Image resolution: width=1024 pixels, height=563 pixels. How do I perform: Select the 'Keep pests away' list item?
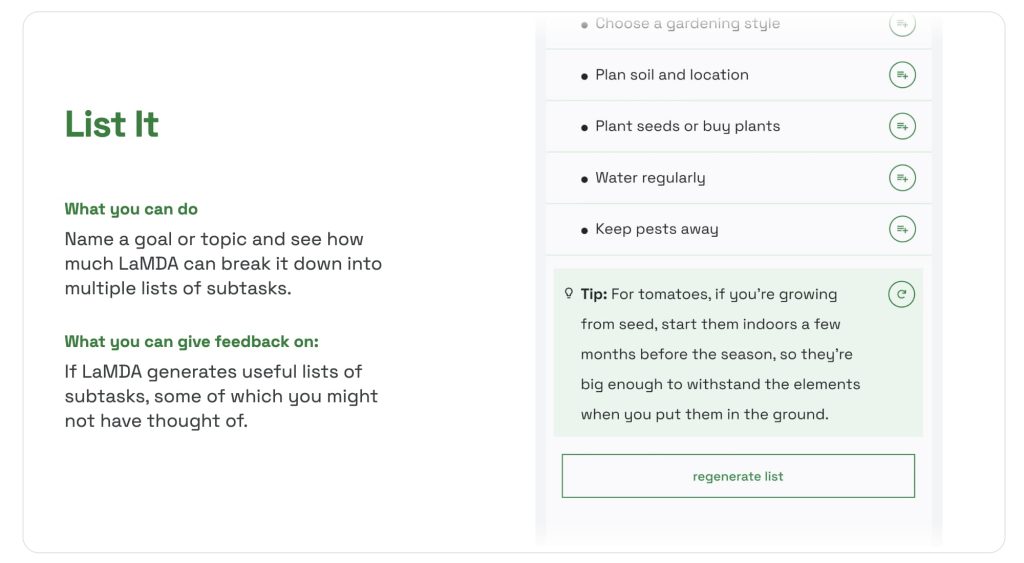[656, 229]
